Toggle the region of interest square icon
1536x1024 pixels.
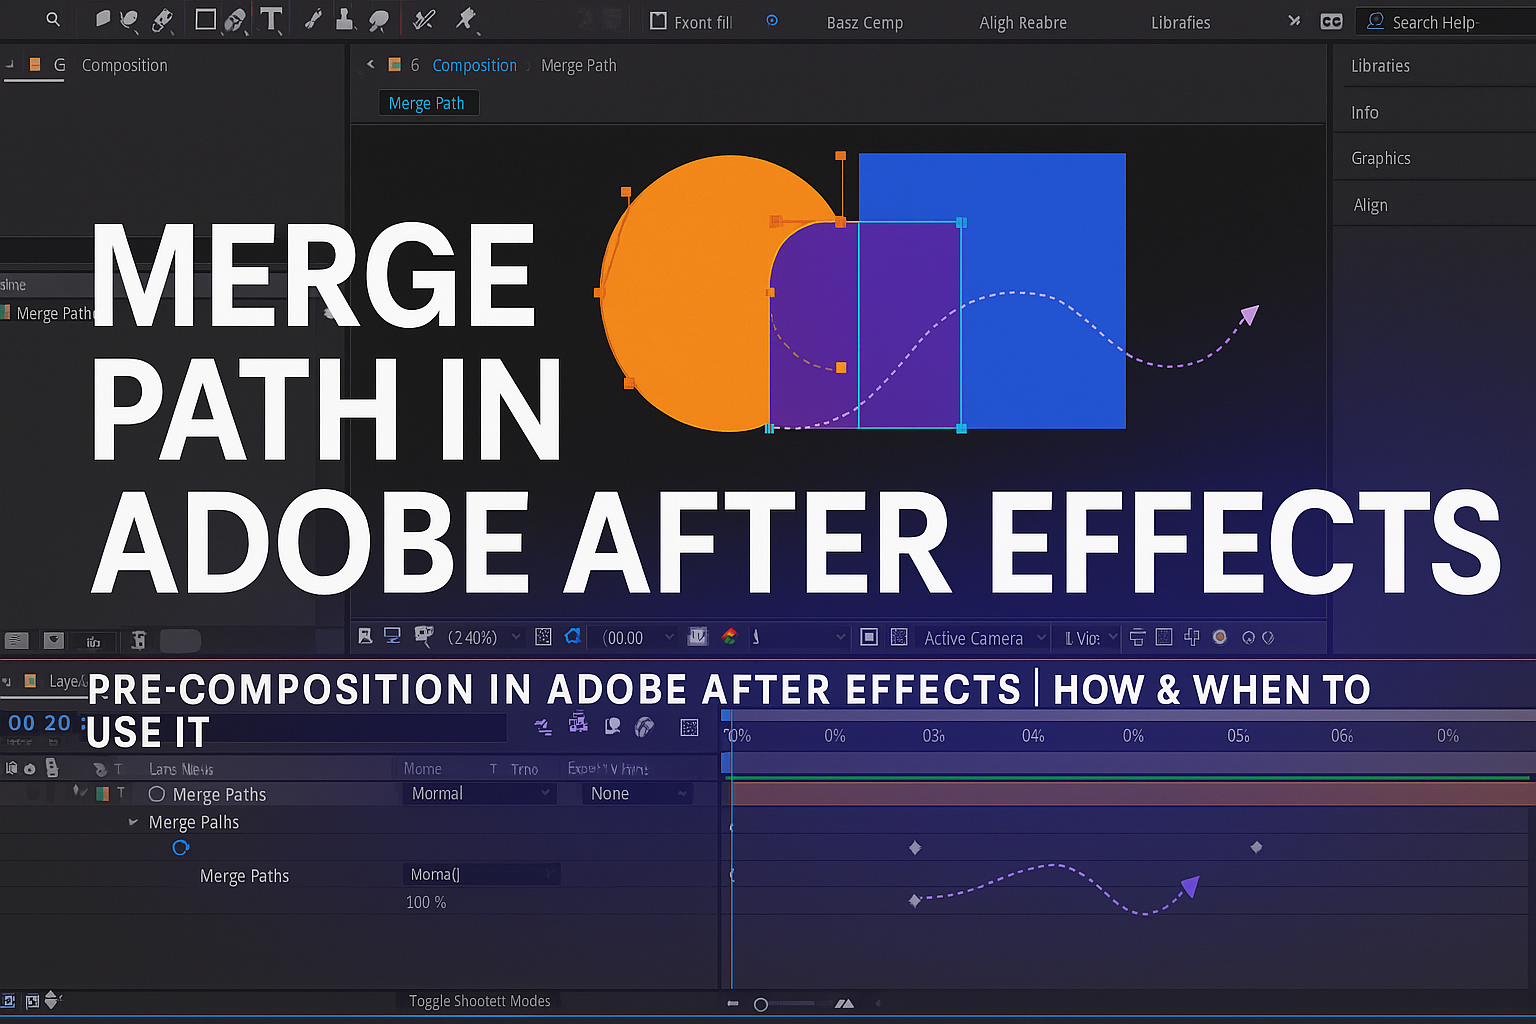(869, 636)
